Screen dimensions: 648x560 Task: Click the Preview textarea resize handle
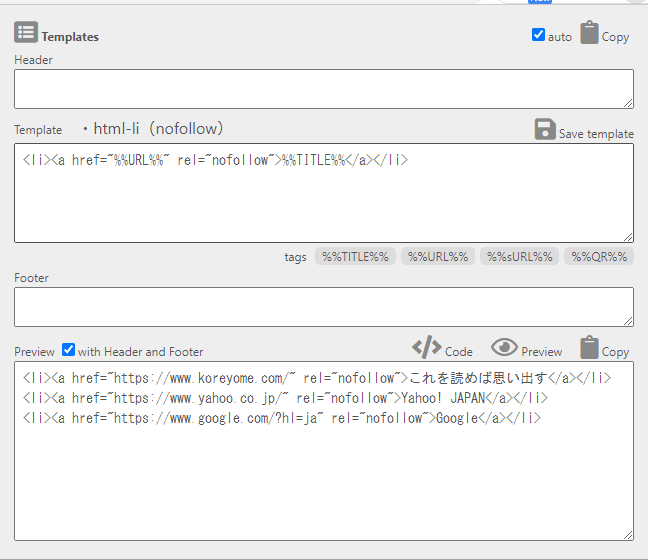click(628, 535)
